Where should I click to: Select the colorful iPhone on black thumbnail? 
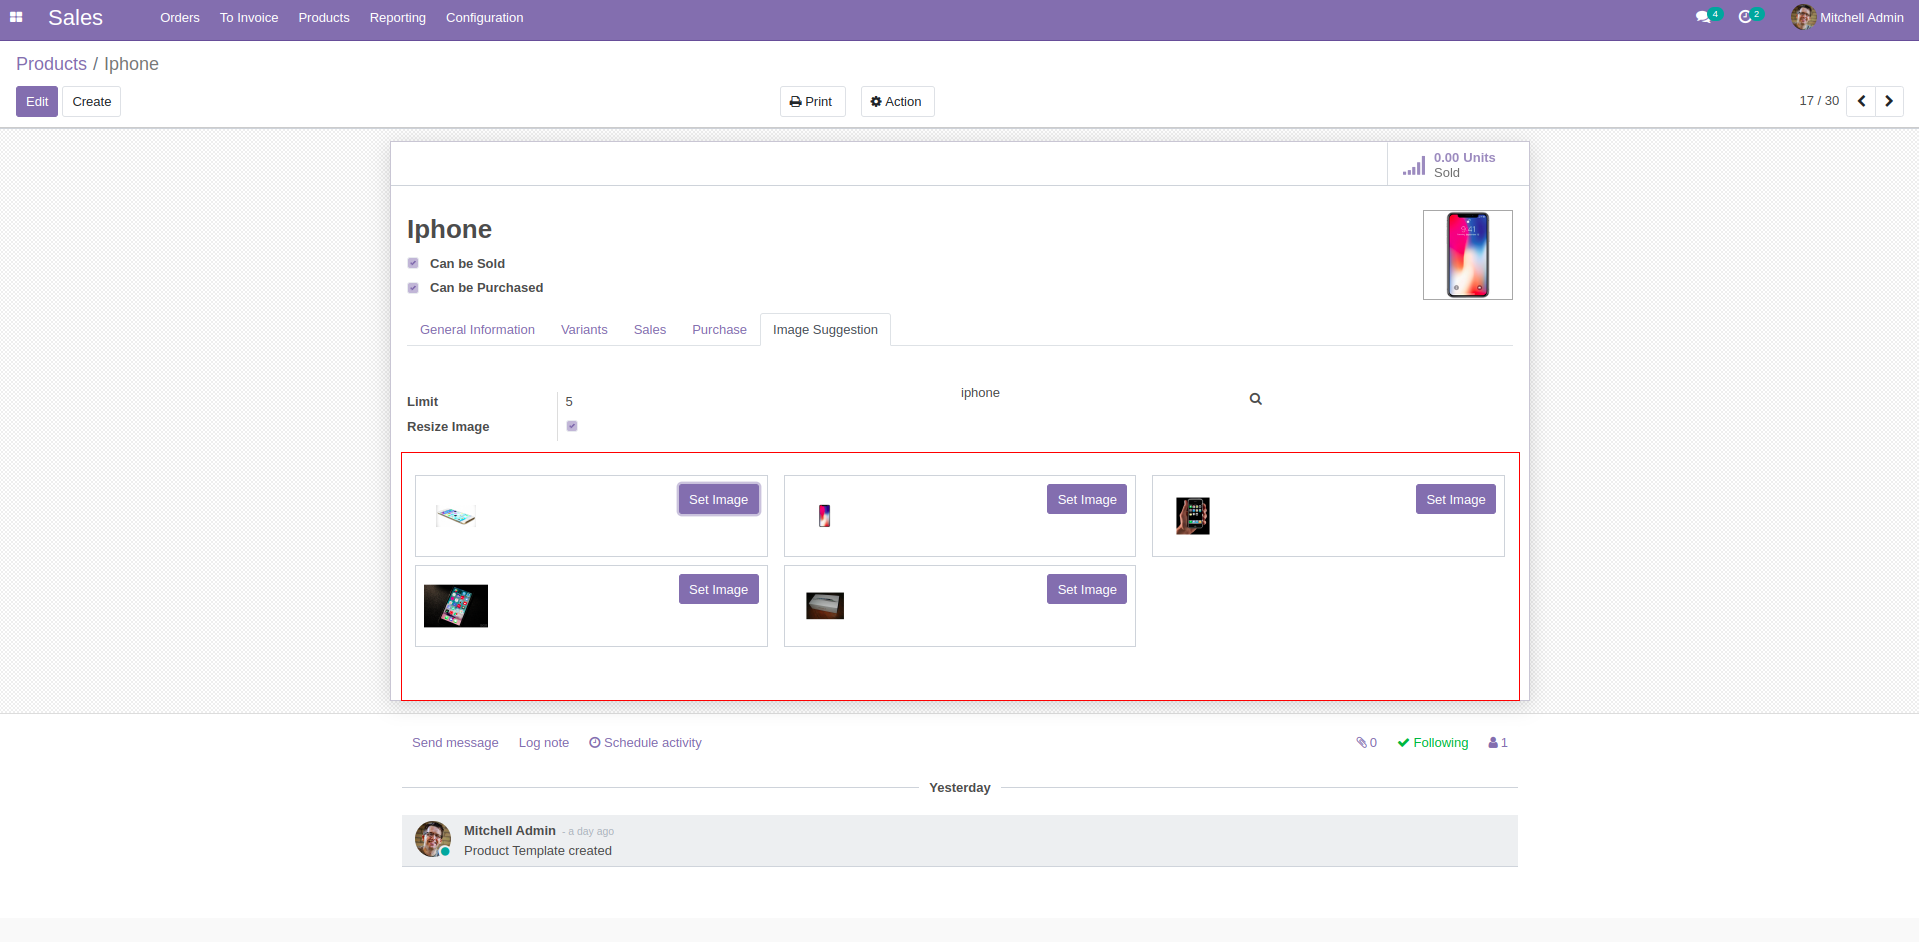456,606
